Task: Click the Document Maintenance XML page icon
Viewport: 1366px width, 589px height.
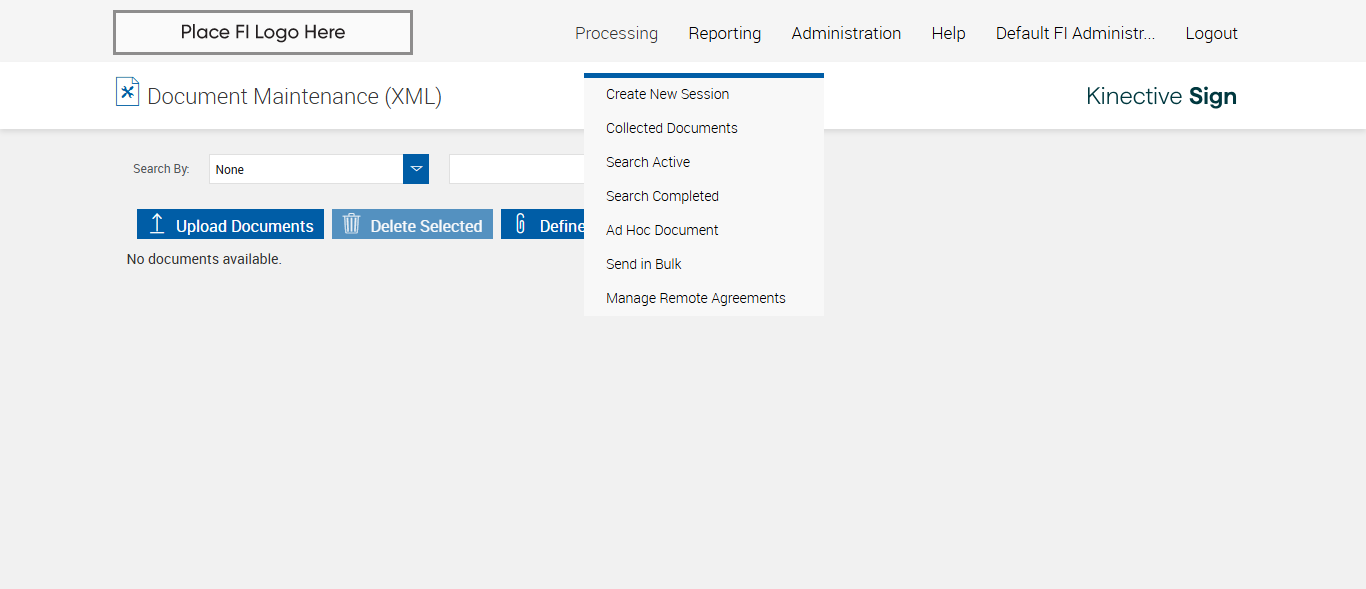Action: click(127, 92)
